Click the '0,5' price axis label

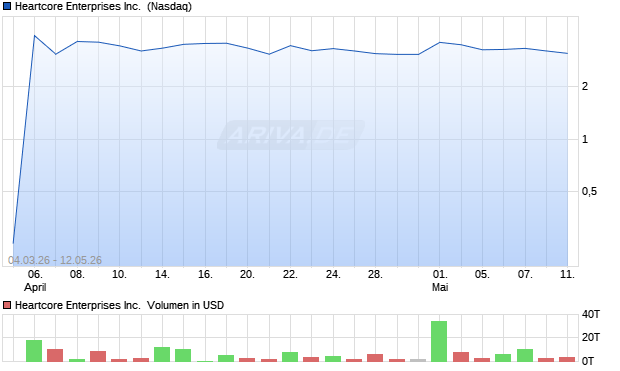point(589,191)
